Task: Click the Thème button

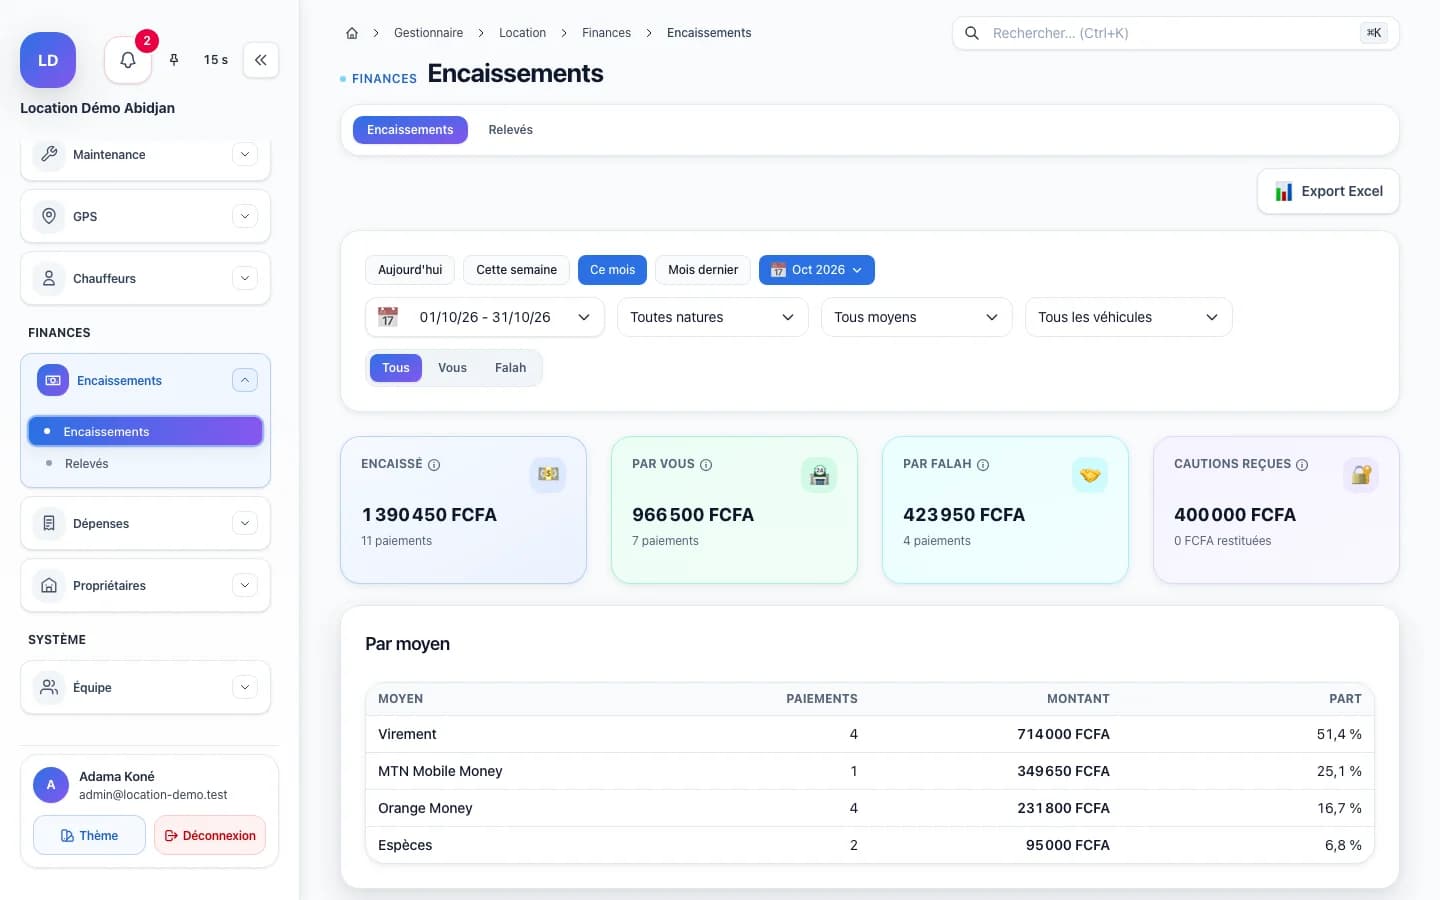Action: pos(89,835)
